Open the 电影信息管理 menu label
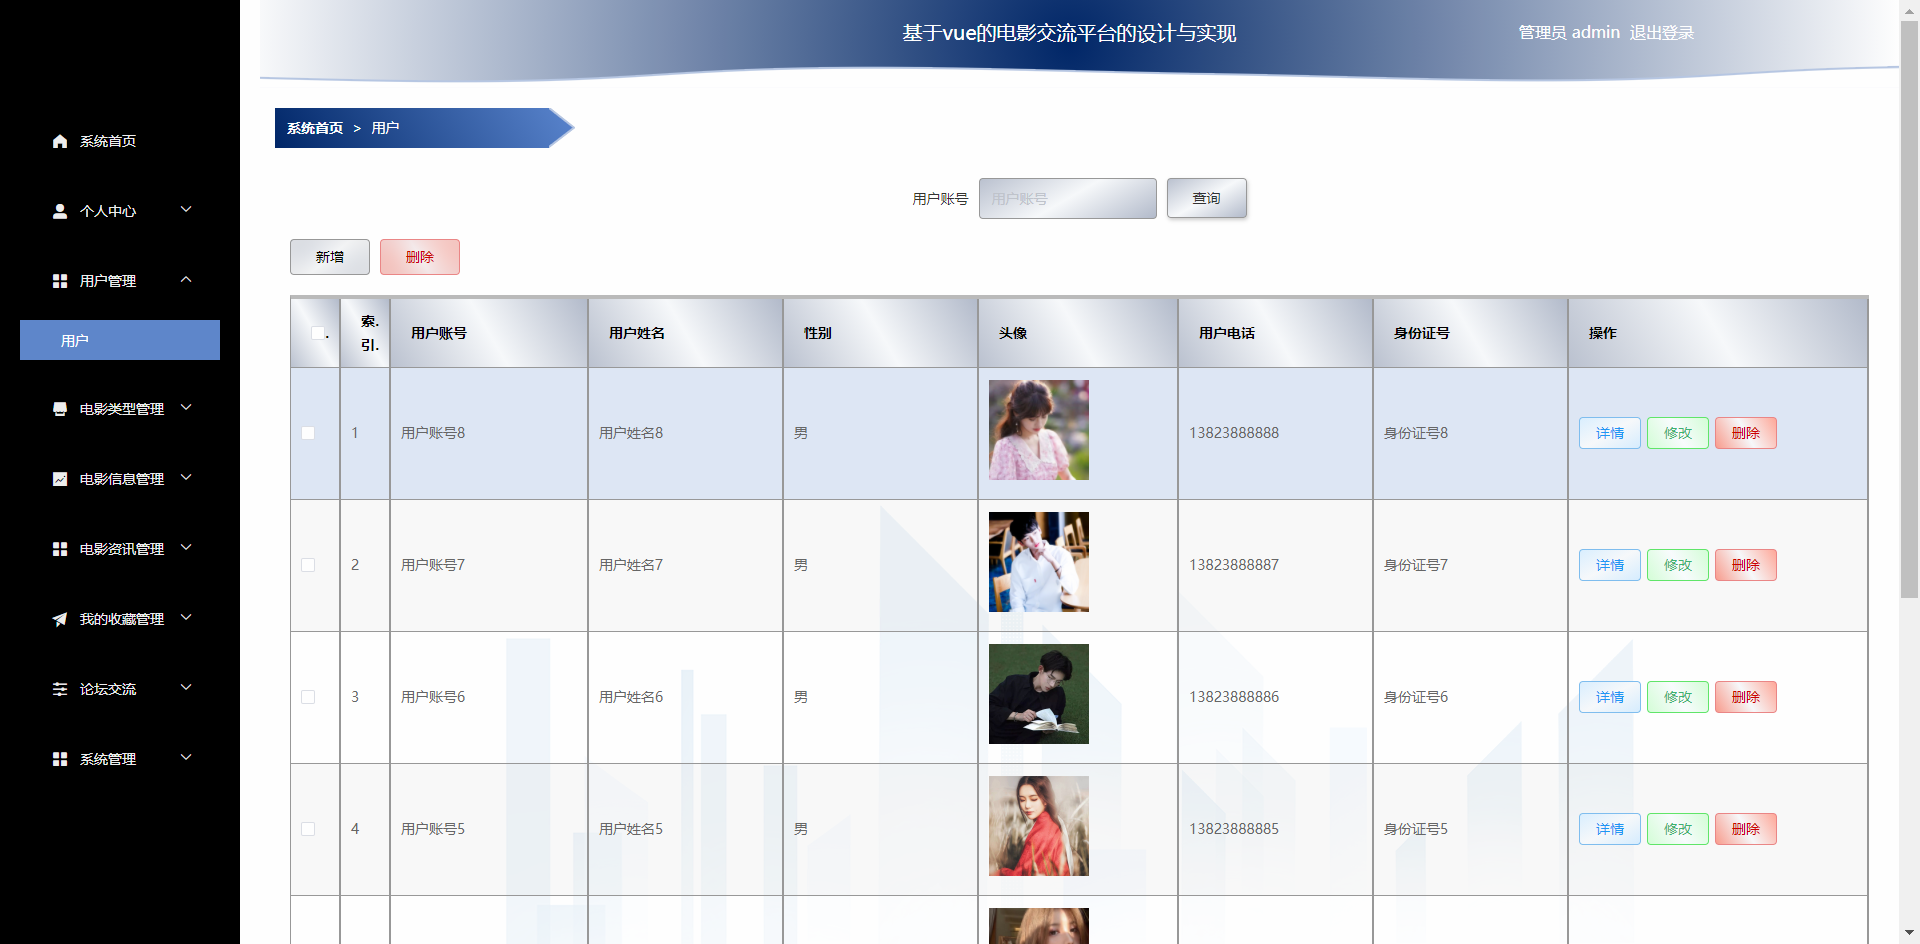This screenshot has width=1920, height=944. click(x=122, y=479)
